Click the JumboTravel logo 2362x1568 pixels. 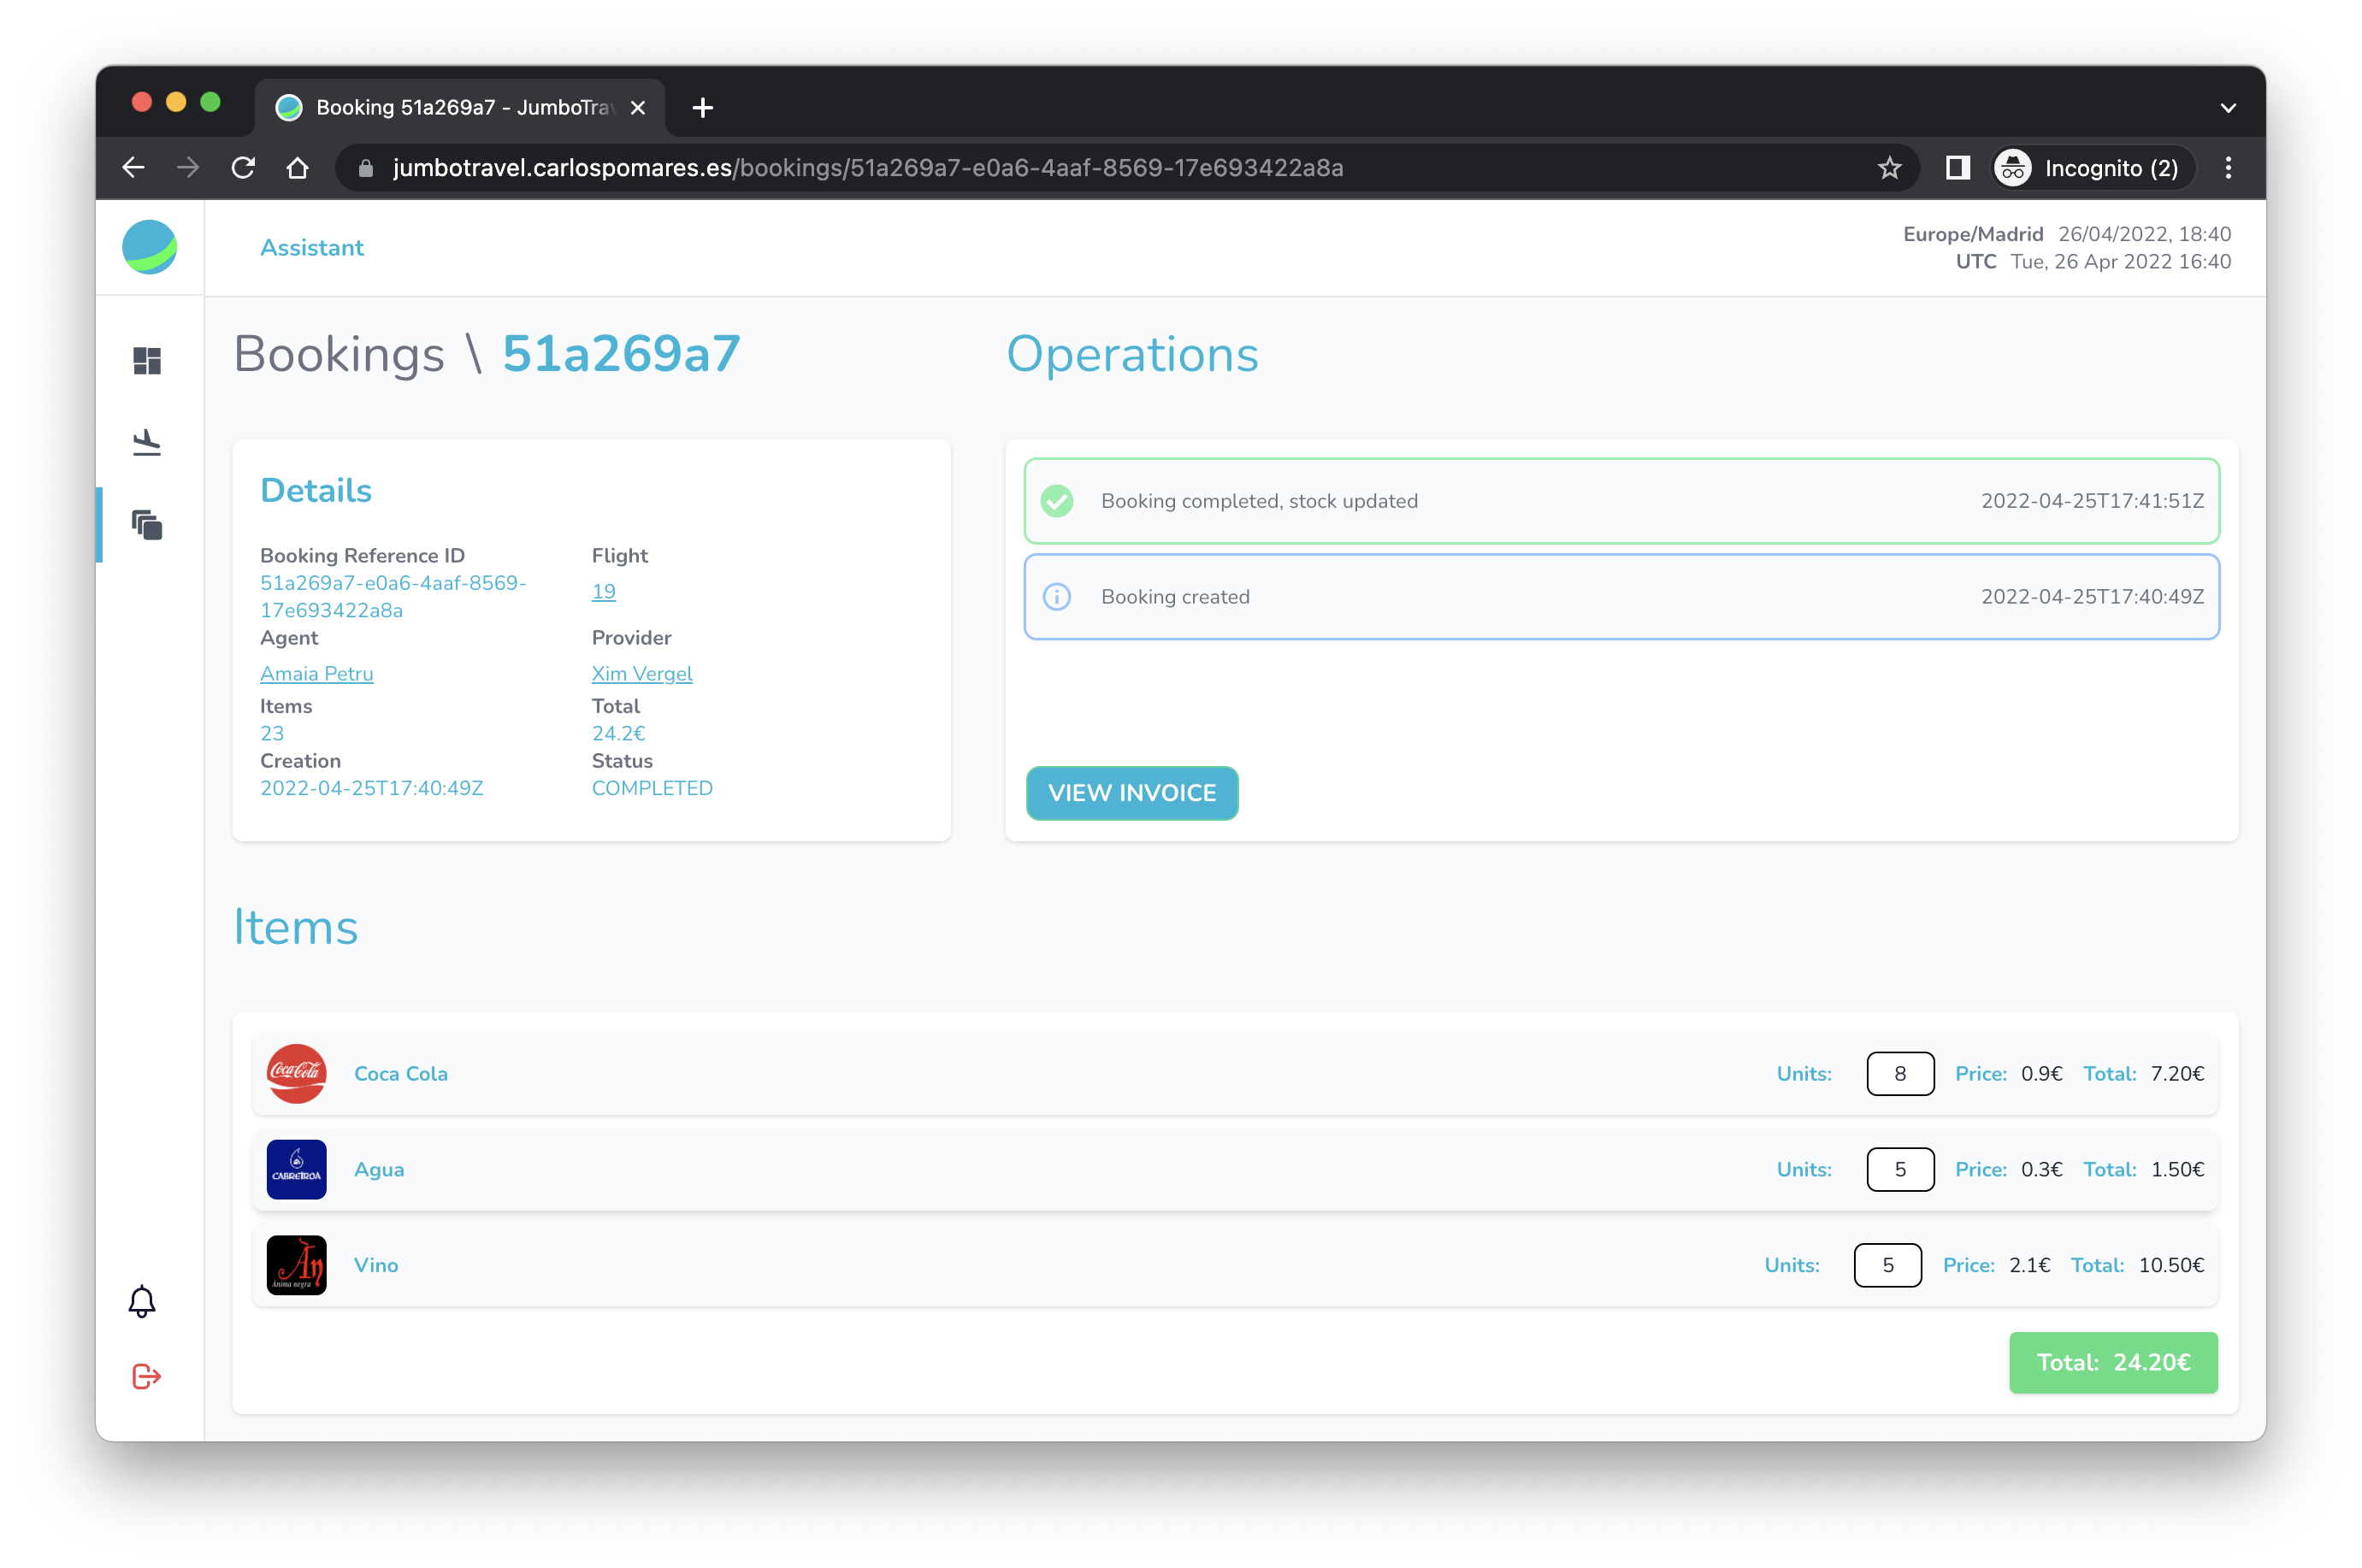point(150,247)
